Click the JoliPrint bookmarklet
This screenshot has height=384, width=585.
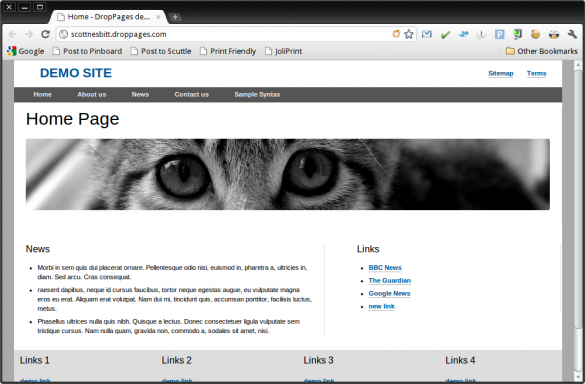click(284, 51)
